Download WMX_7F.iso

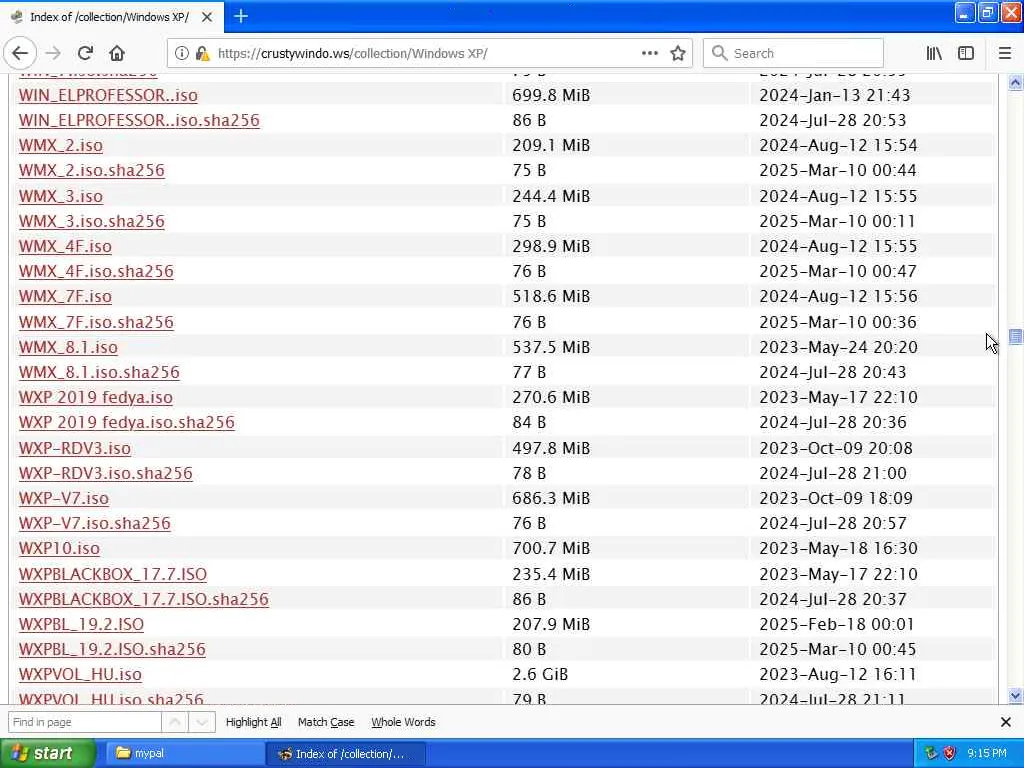pyautogui.click(x=65, y=296)
